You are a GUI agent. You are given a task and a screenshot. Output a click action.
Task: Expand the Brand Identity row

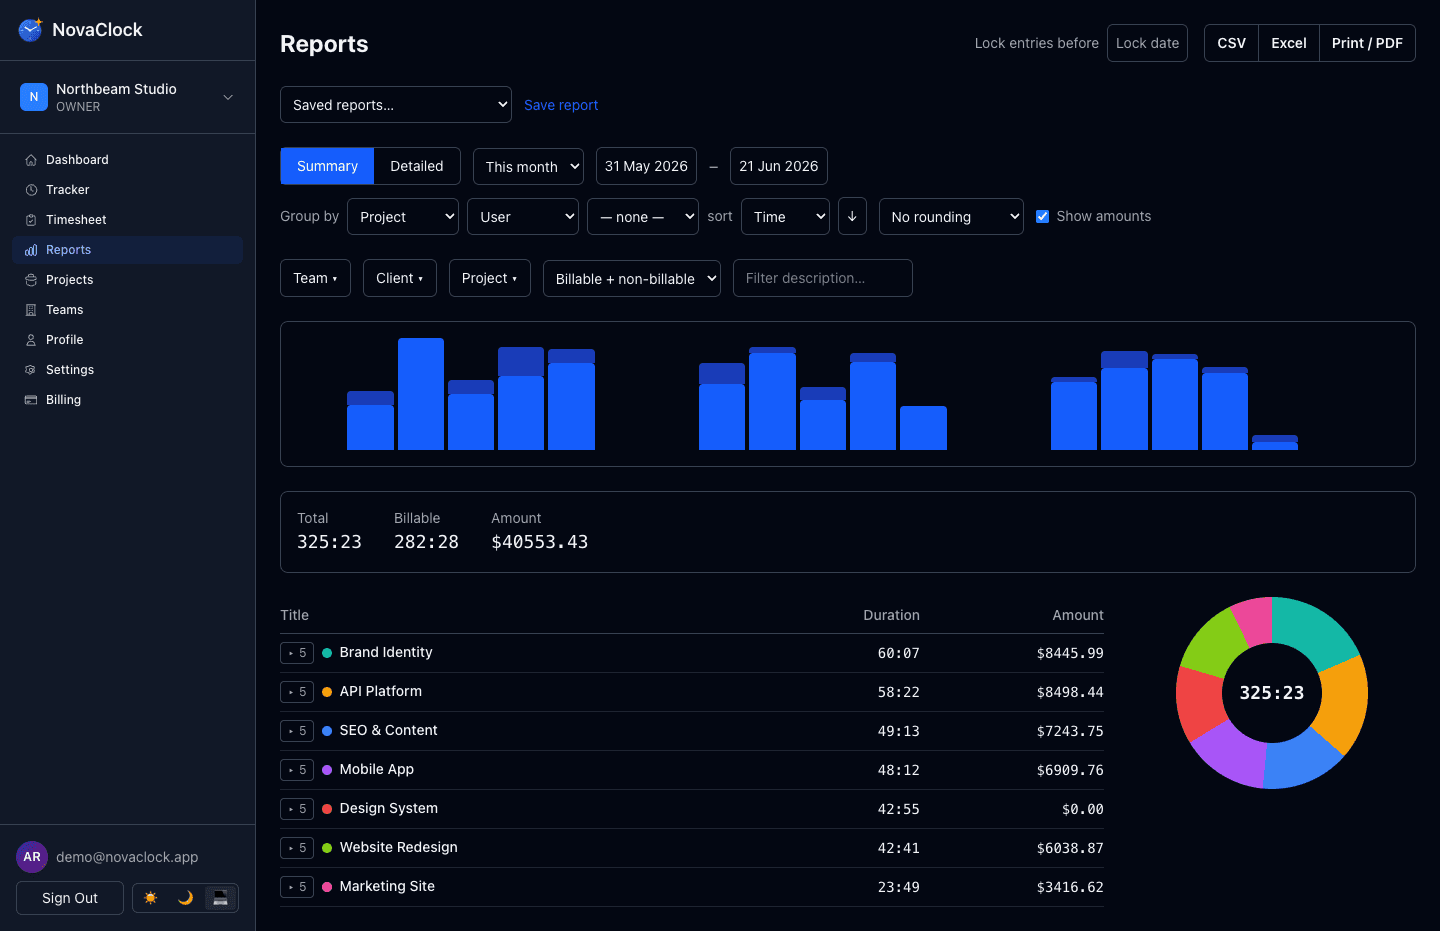[297, 653]
